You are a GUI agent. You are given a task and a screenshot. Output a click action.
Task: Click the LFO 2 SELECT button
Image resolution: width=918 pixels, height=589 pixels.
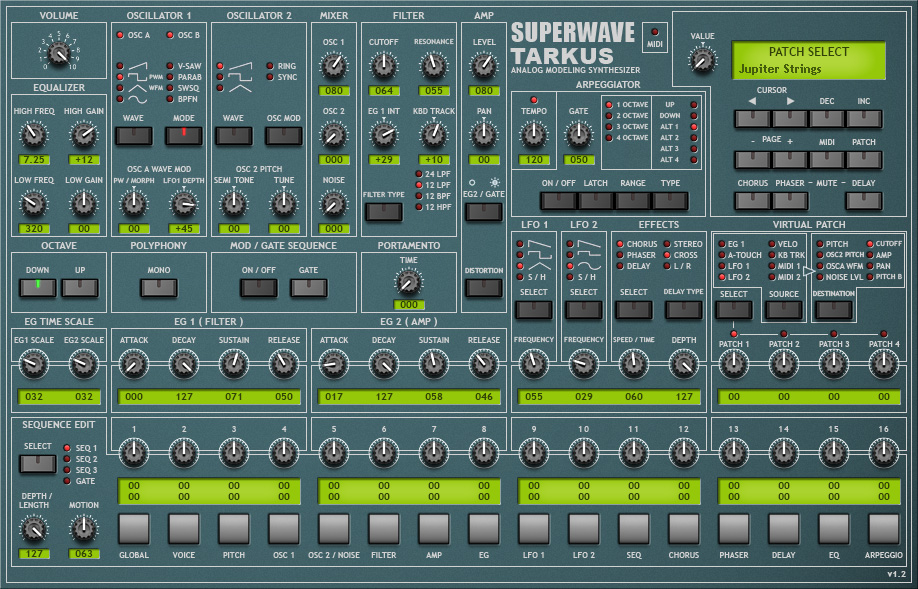click(584, 310)
